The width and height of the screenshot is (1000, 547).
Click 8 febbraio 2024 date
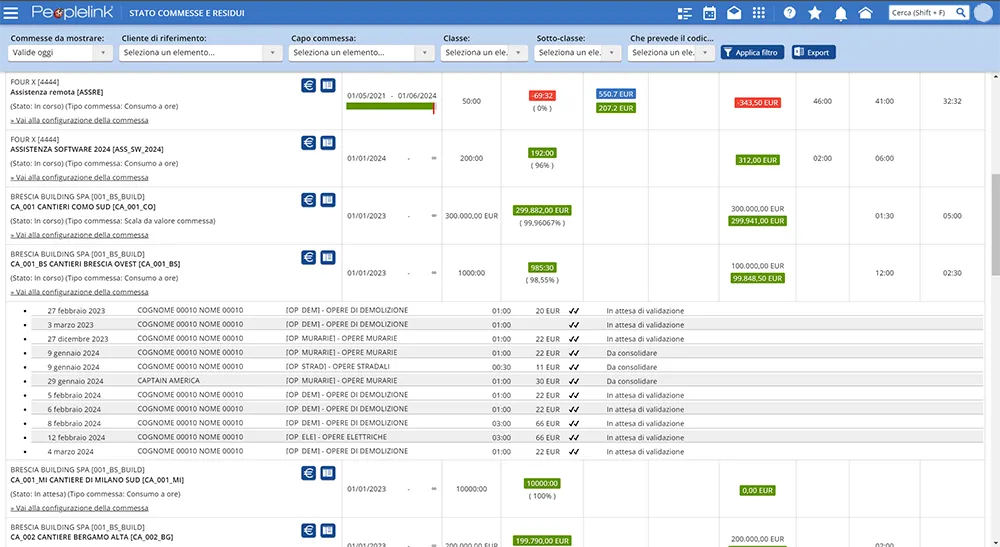(74, 423)
